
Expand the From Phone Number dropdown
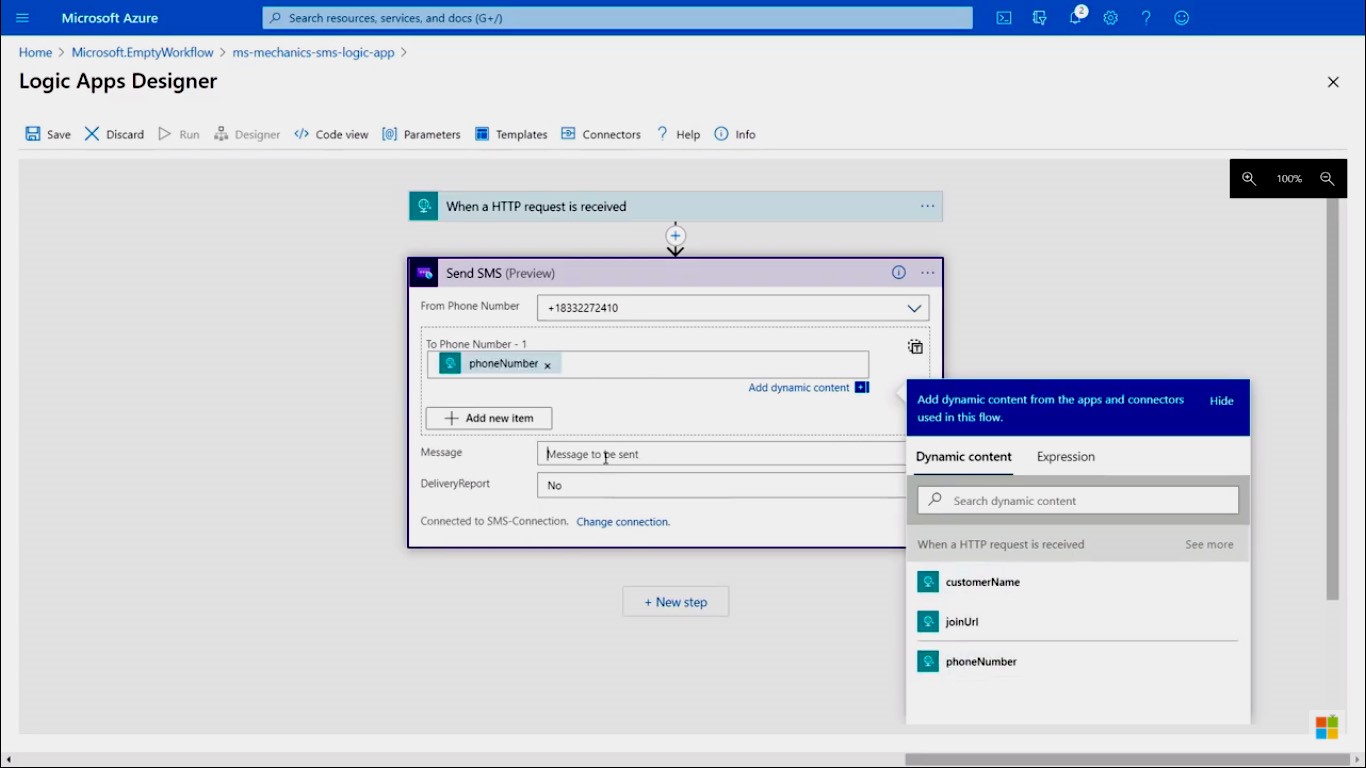[x=914, y=308]
